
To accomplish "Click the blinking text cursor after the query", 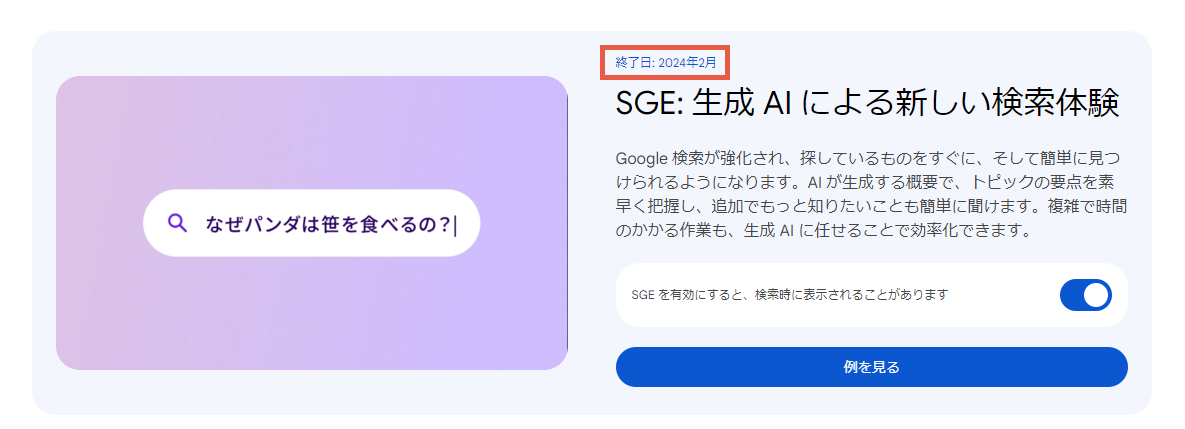I will [x=455, y=224].
